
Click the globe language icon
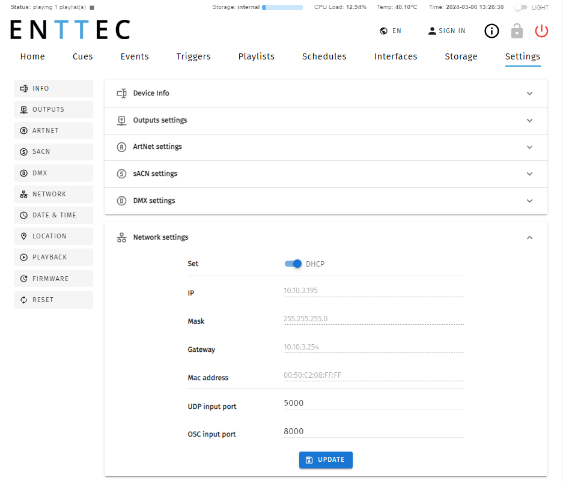pos(383,31)
